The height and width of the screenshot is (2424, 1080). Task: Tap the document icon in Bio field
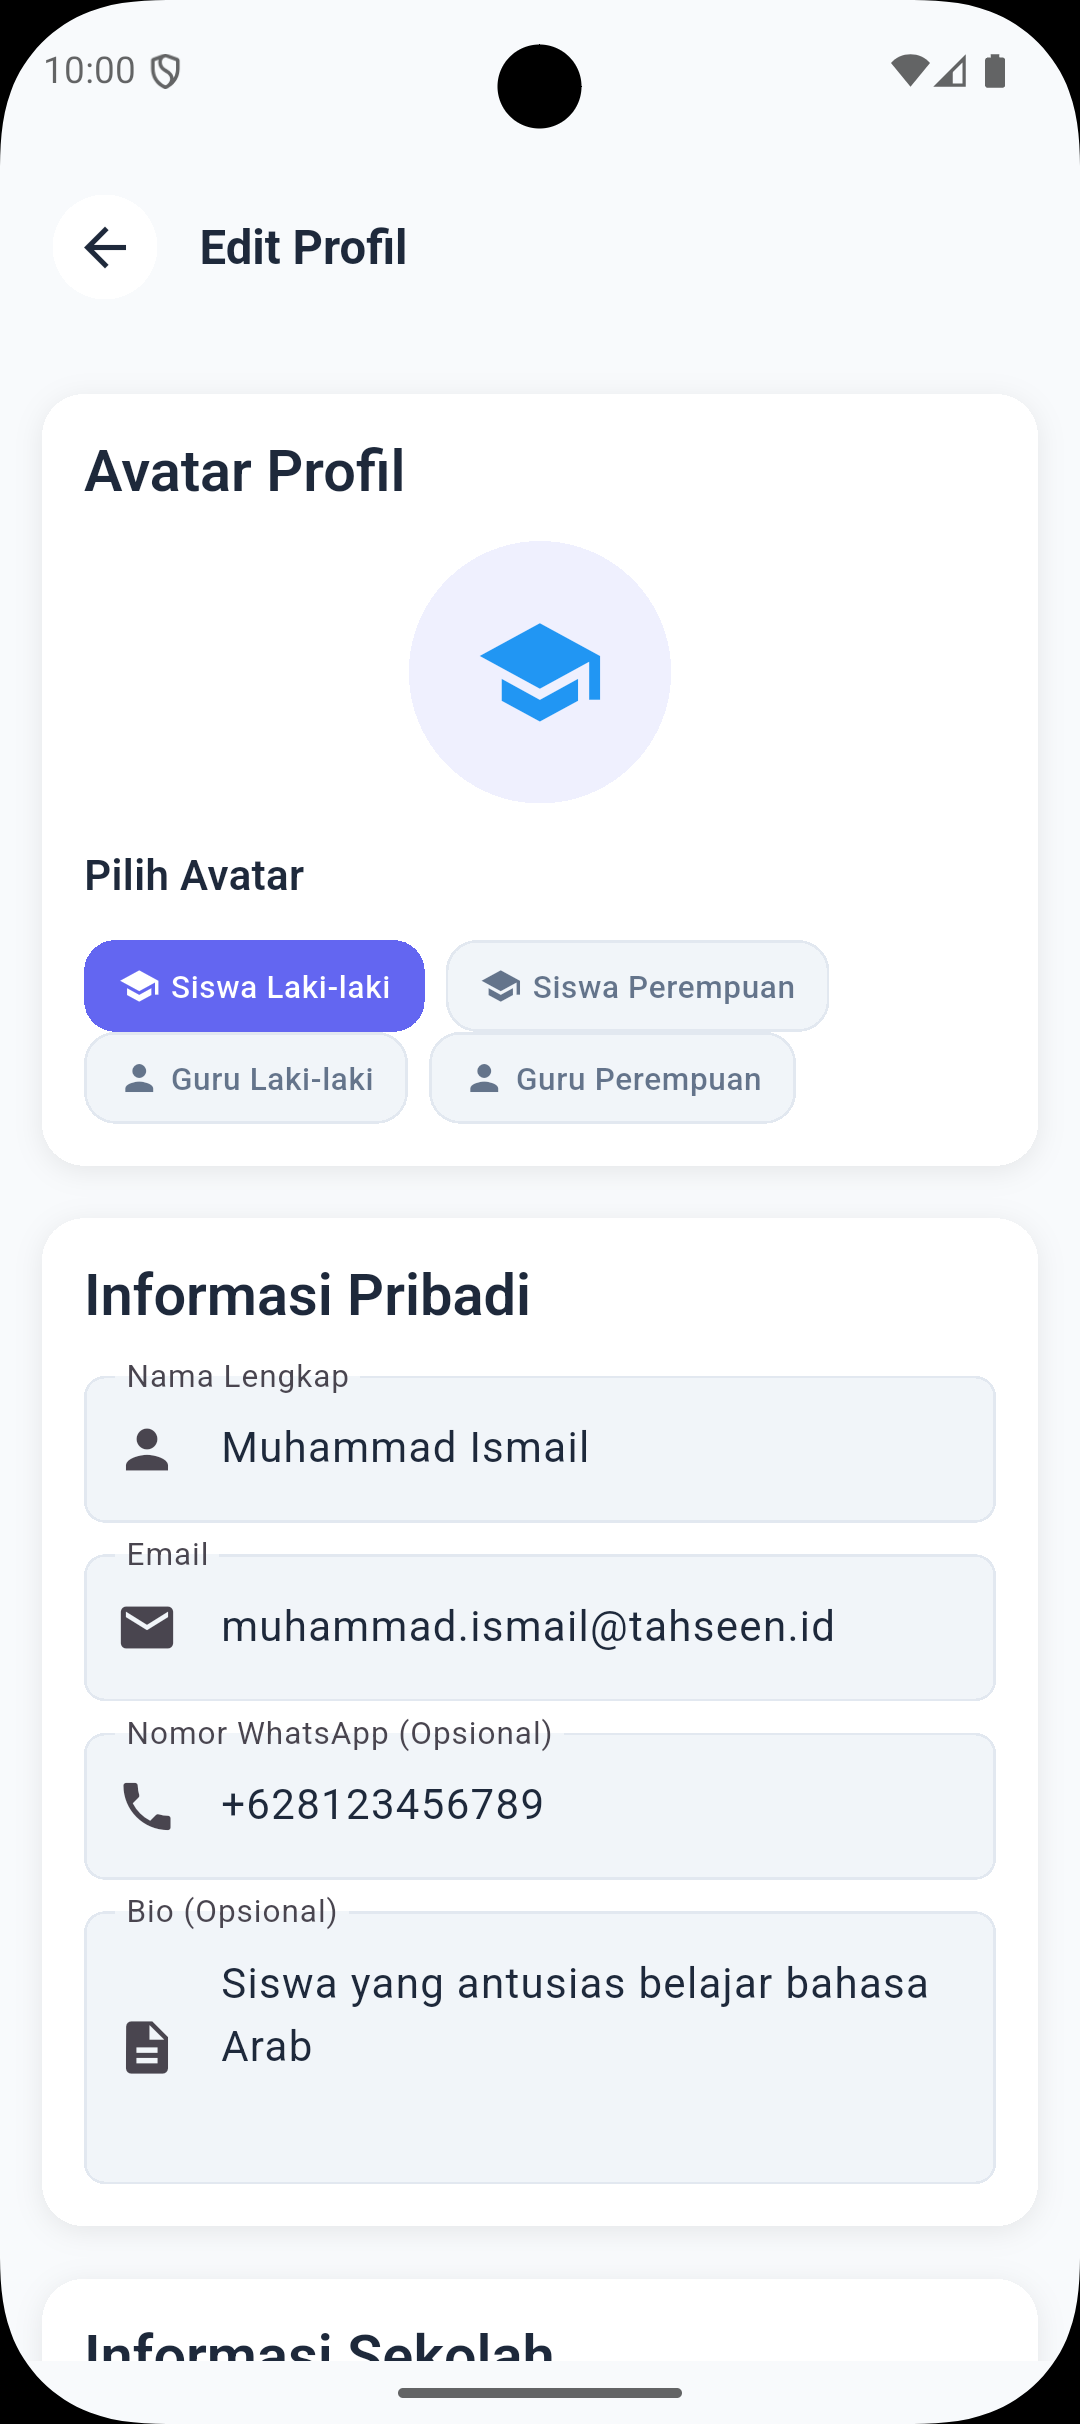(147, 2046)
